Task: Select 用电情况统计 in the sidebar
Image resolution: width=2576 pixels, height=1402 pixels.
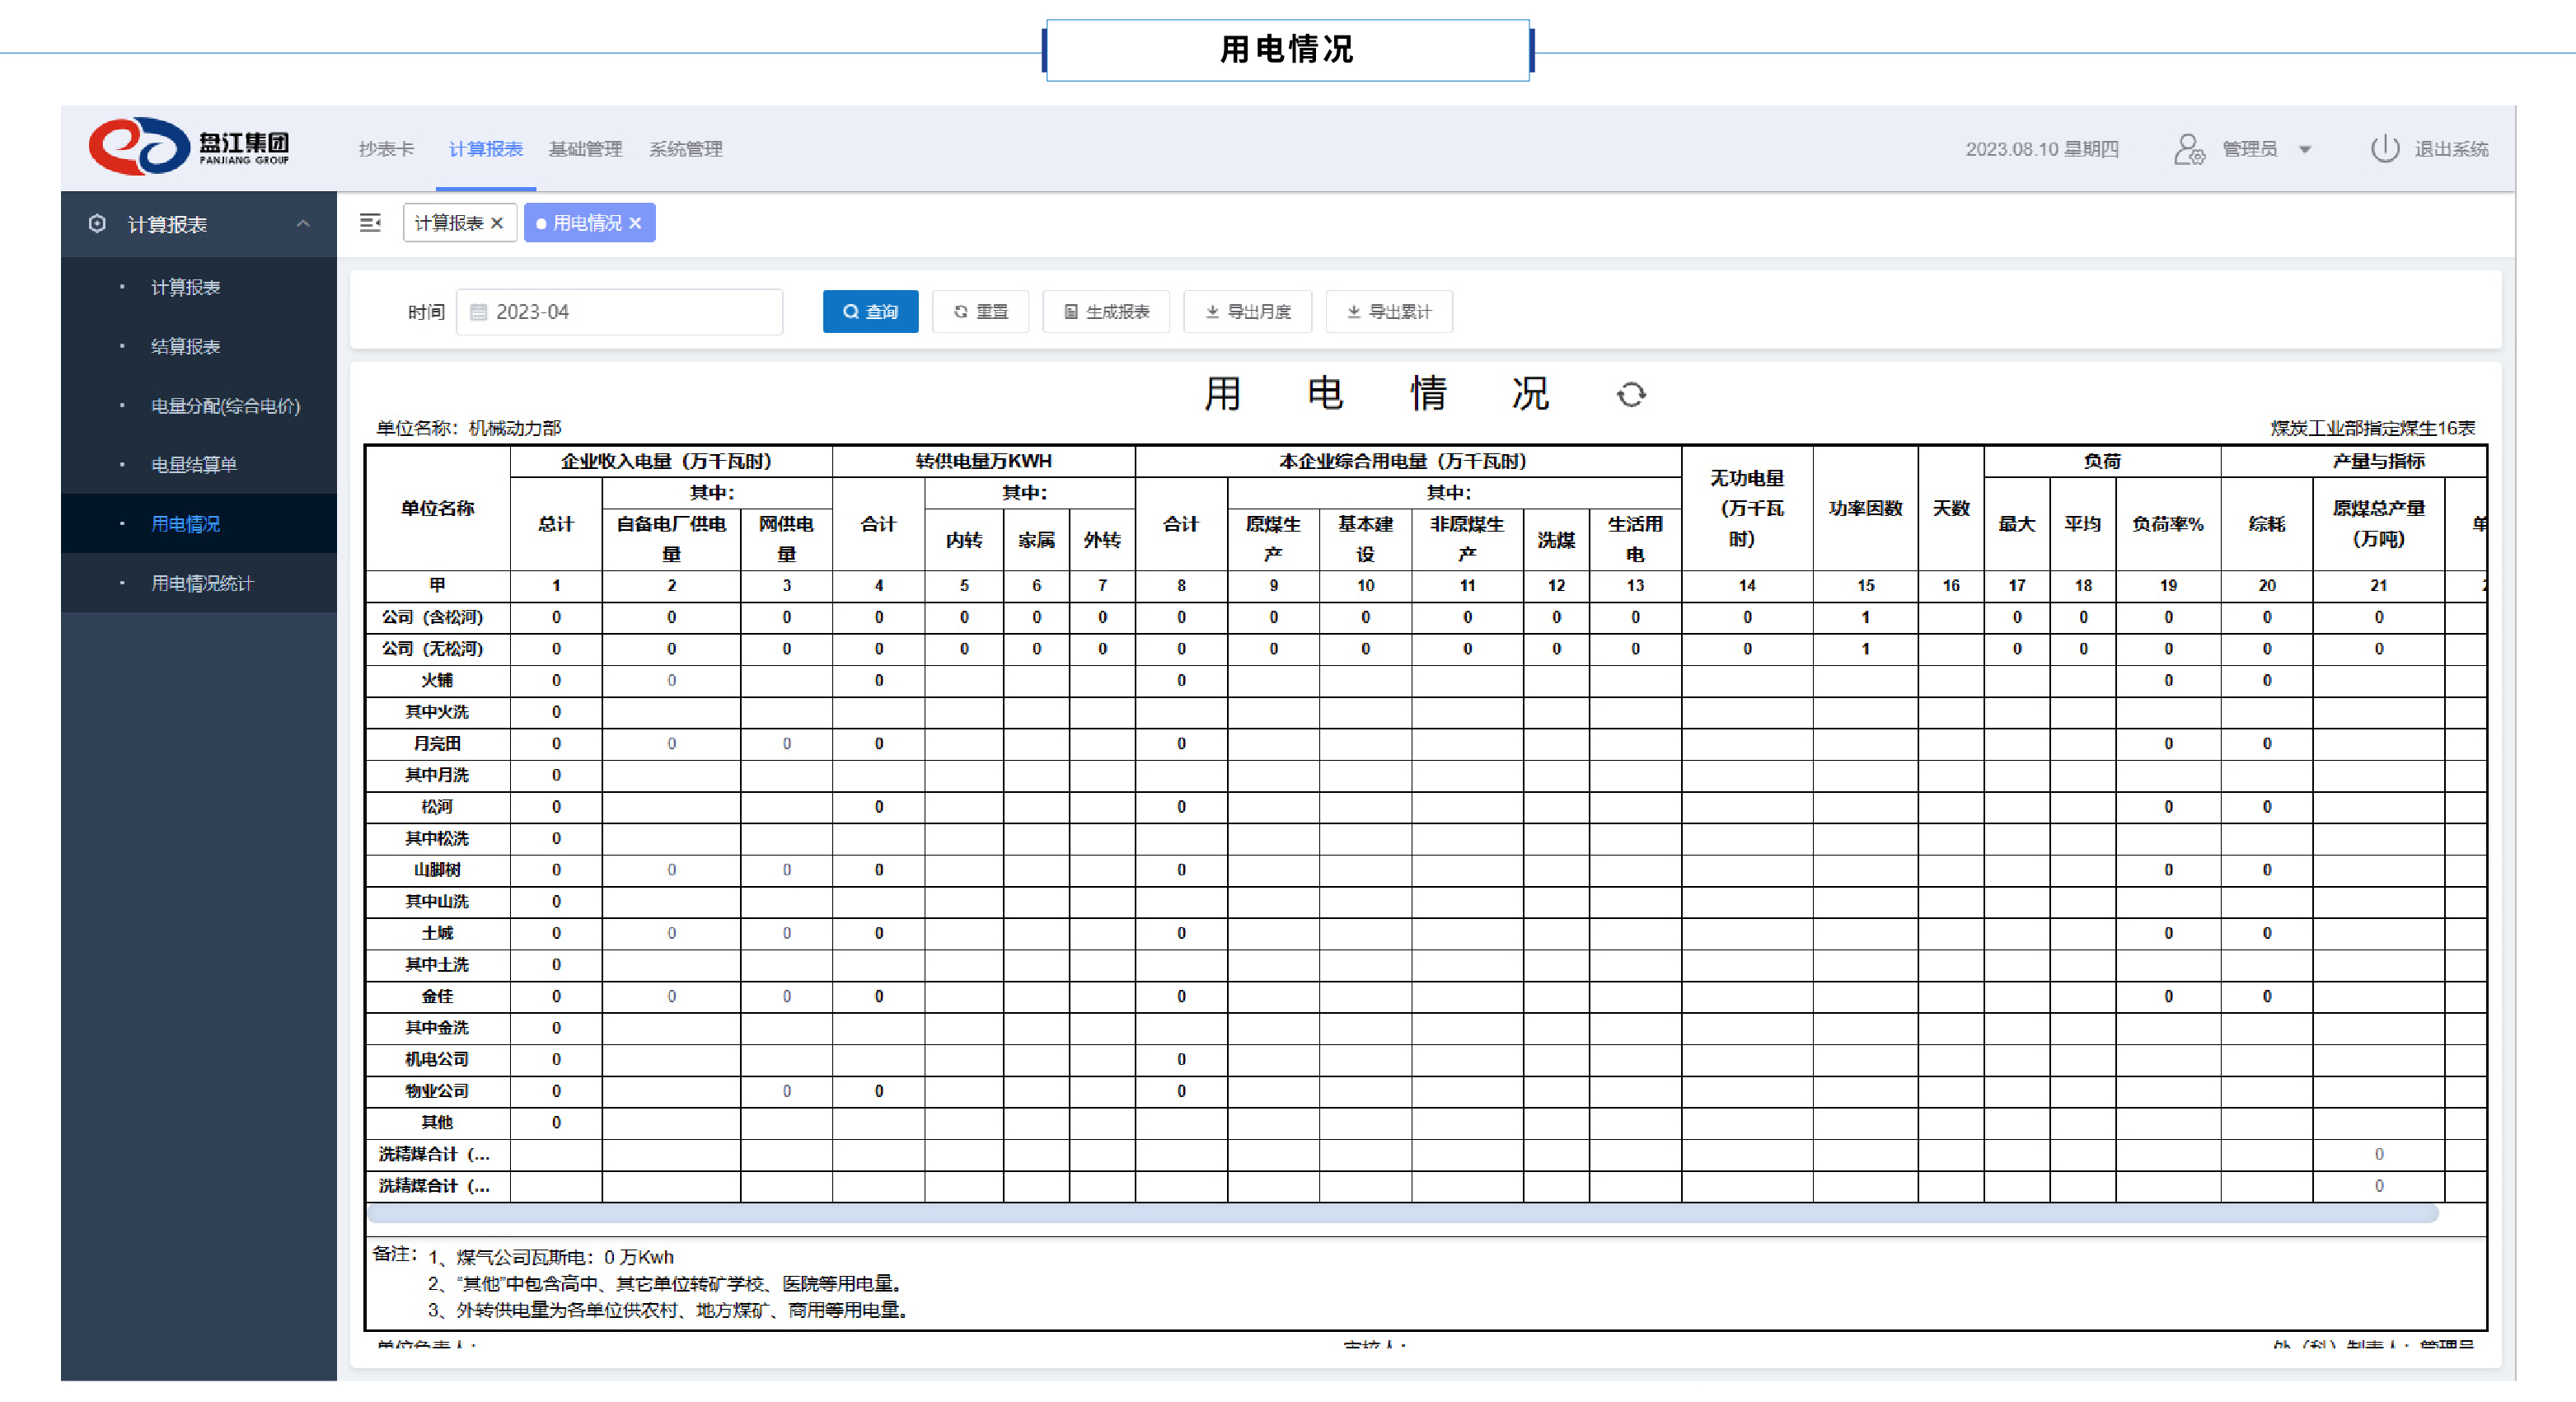Action: (202, 583)
